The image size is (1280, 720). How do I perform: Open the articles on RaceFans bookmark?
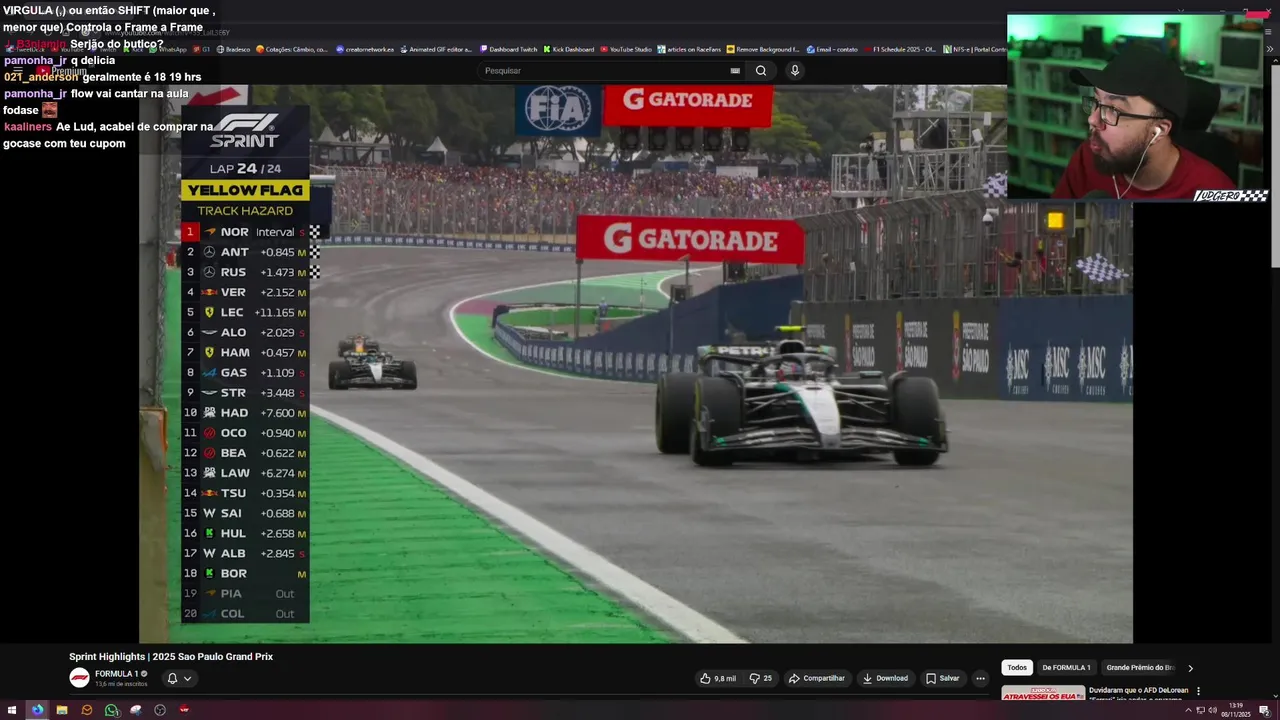pyautogui.click(x=690, y=49)
